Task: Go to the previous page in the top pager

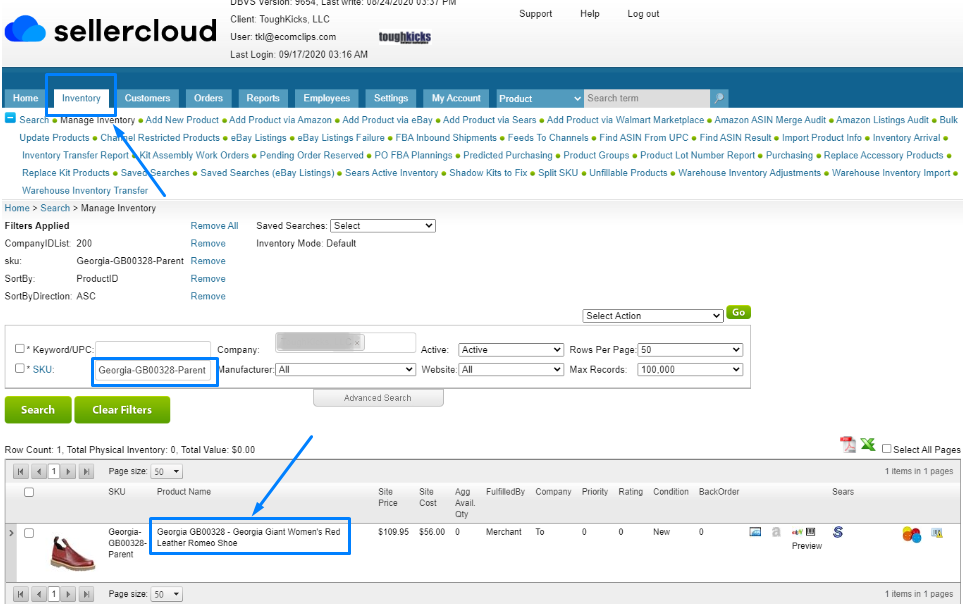Action: [x=39, y=472]
